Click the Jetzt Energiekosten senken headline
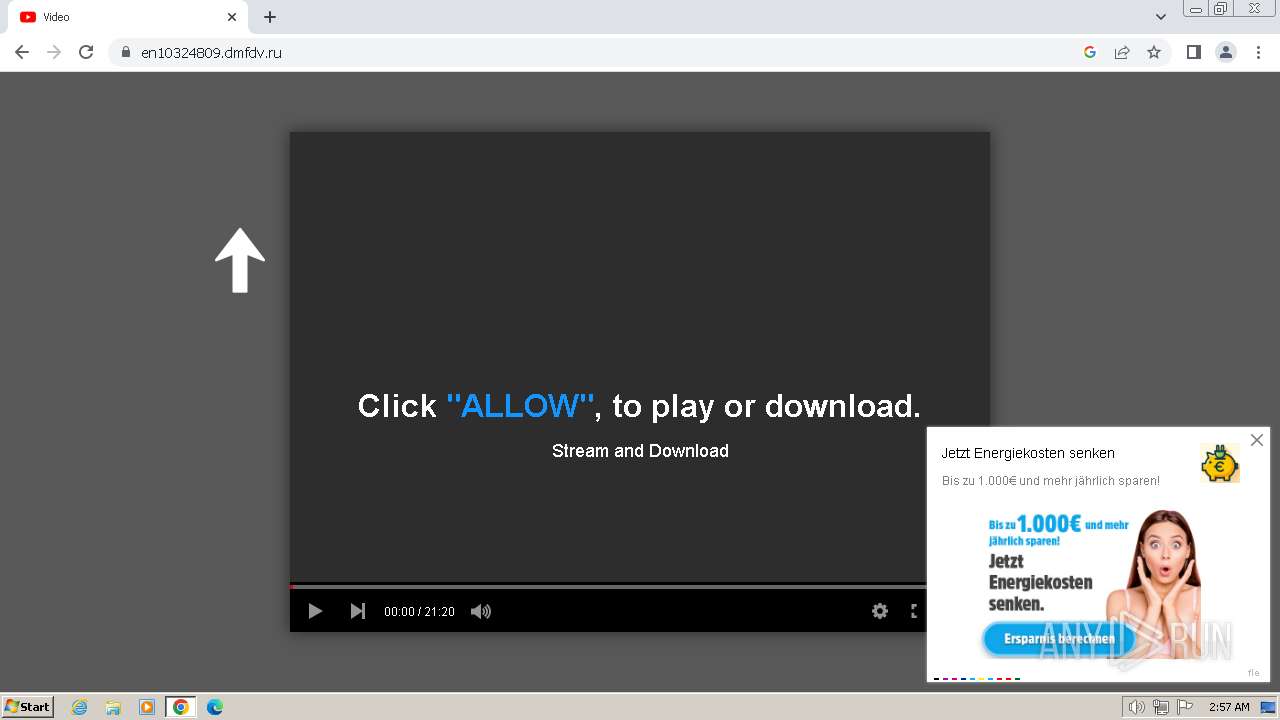1280x720 pixels. 1028,453
